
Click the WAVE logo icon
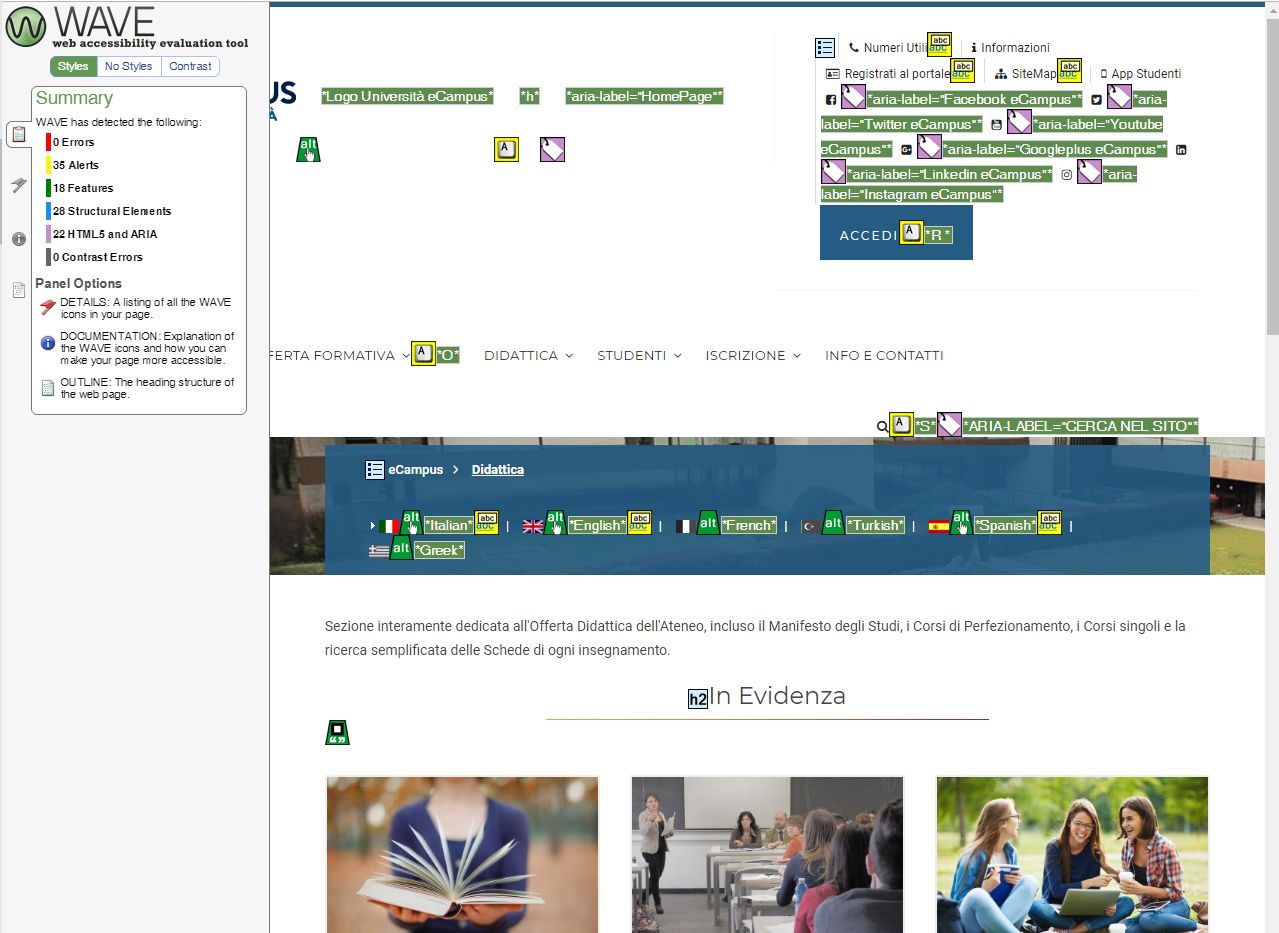[x=26, y=27]
